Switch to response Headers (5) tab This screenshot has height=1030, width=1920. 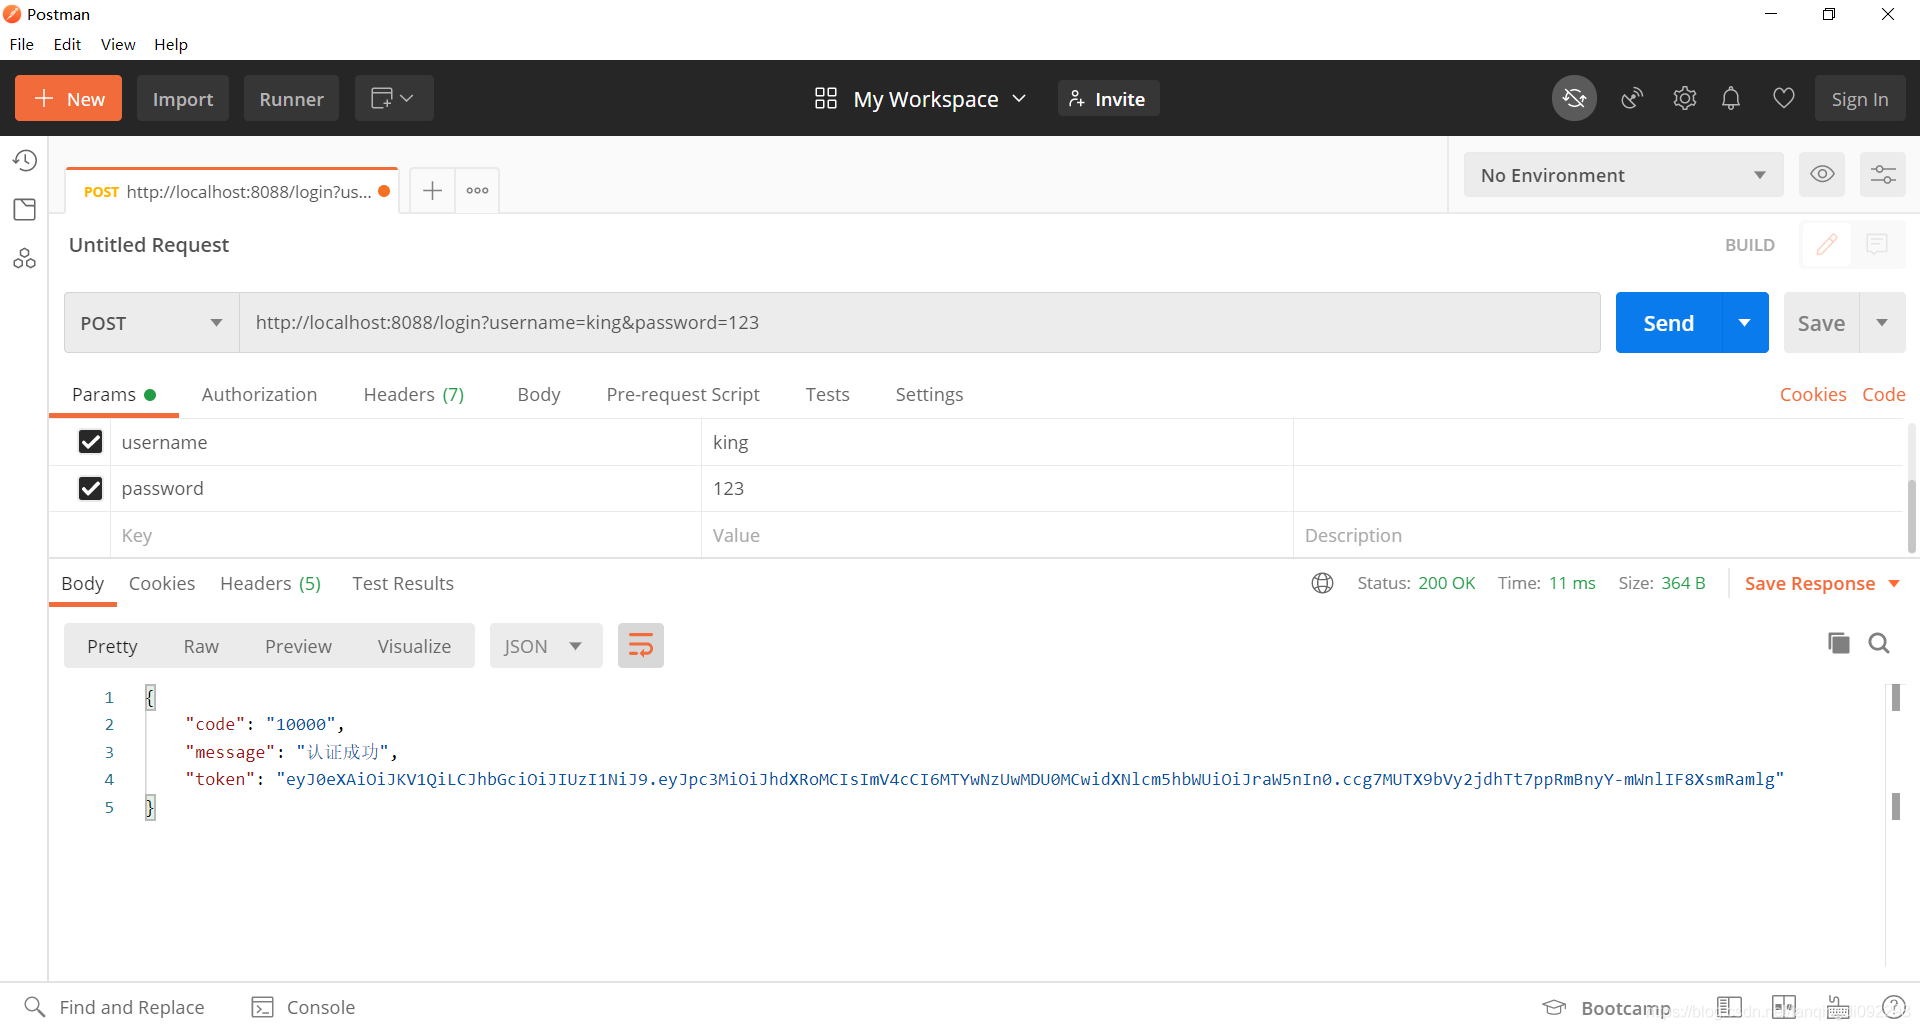click(270, 583)
